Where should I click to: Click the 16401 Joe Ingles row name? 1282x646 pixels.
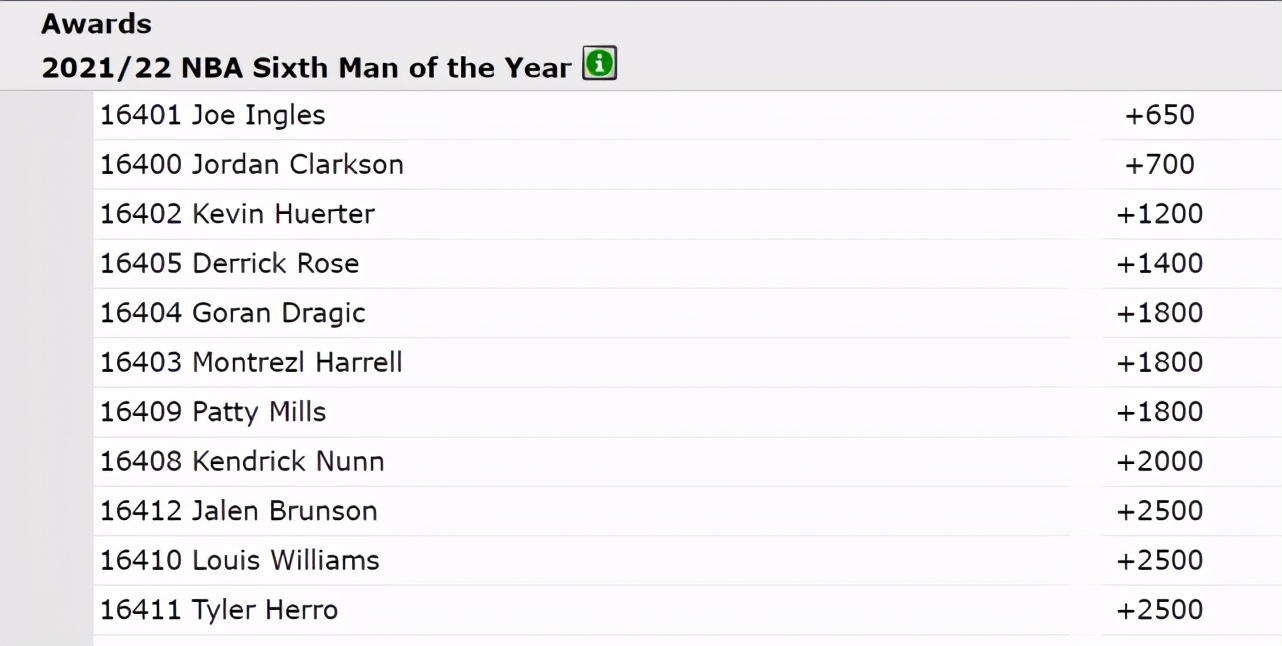[x=213, y=116]
